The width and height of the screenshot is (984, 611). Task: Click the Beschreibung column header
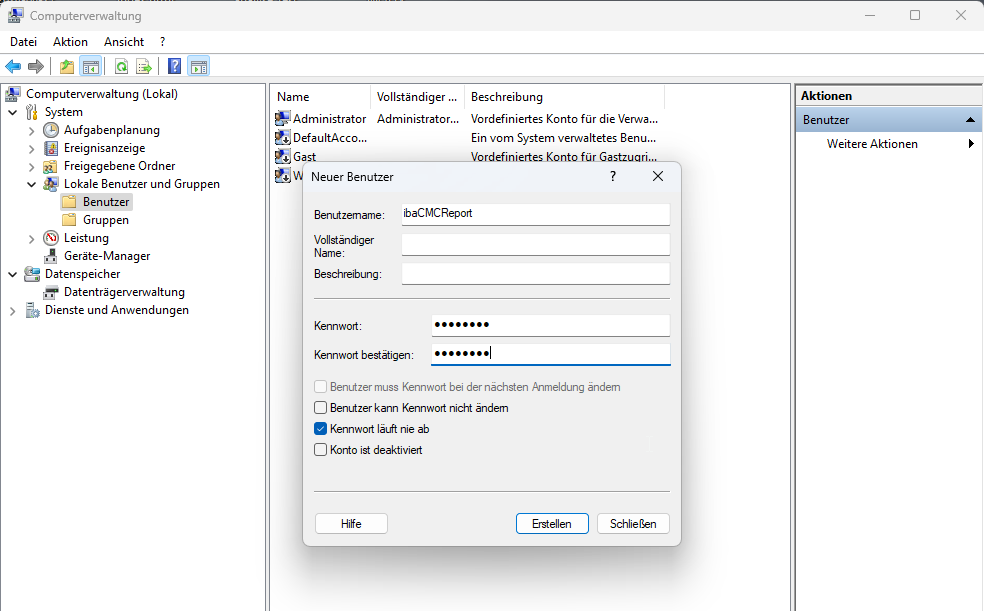point(564,97)
